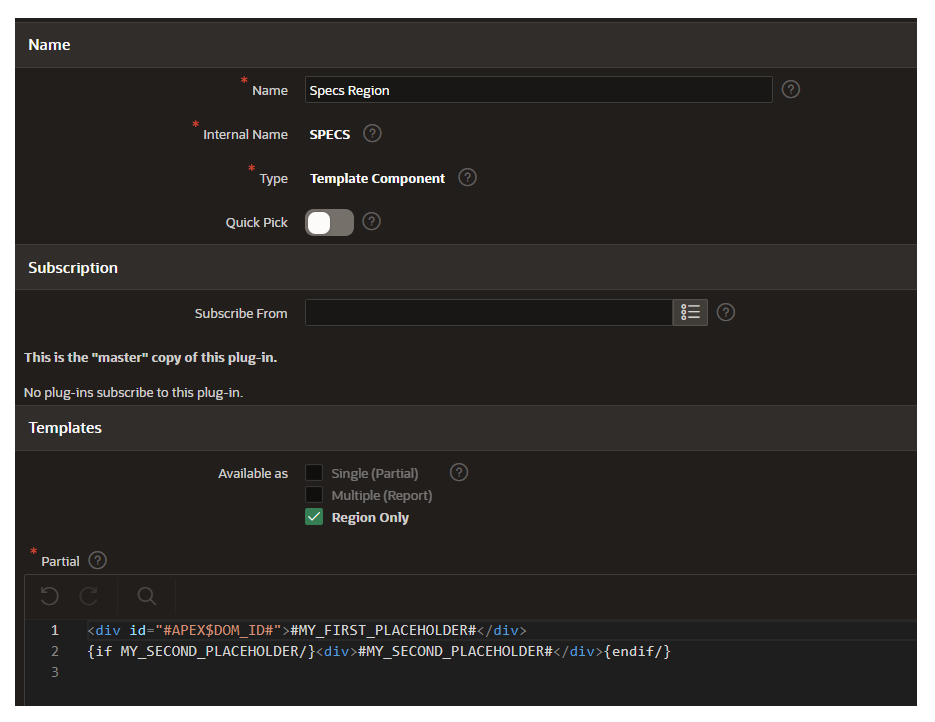Screen dimensions: 935x722
Task: Click the Subscription section header
Action: tap(466, 268)
